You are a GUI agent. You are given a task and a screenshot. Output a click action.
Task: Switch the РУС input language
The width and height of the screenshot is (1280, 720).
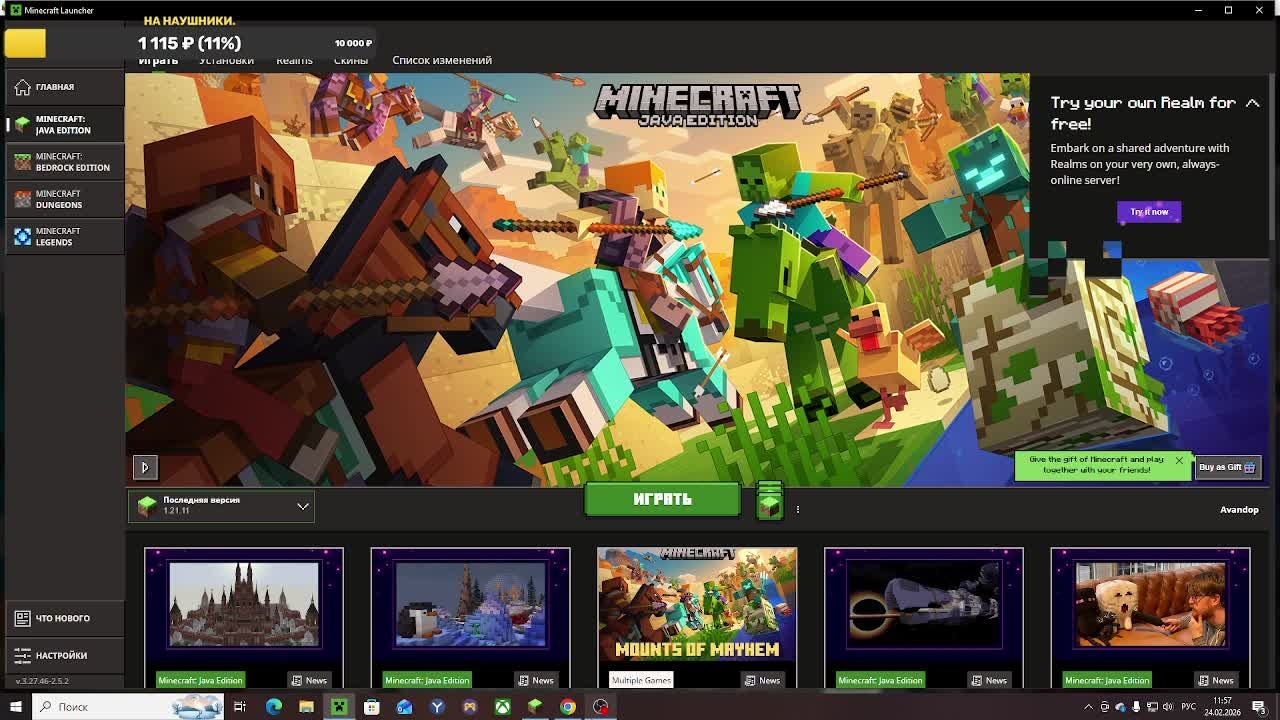[x=1189, y=707]
